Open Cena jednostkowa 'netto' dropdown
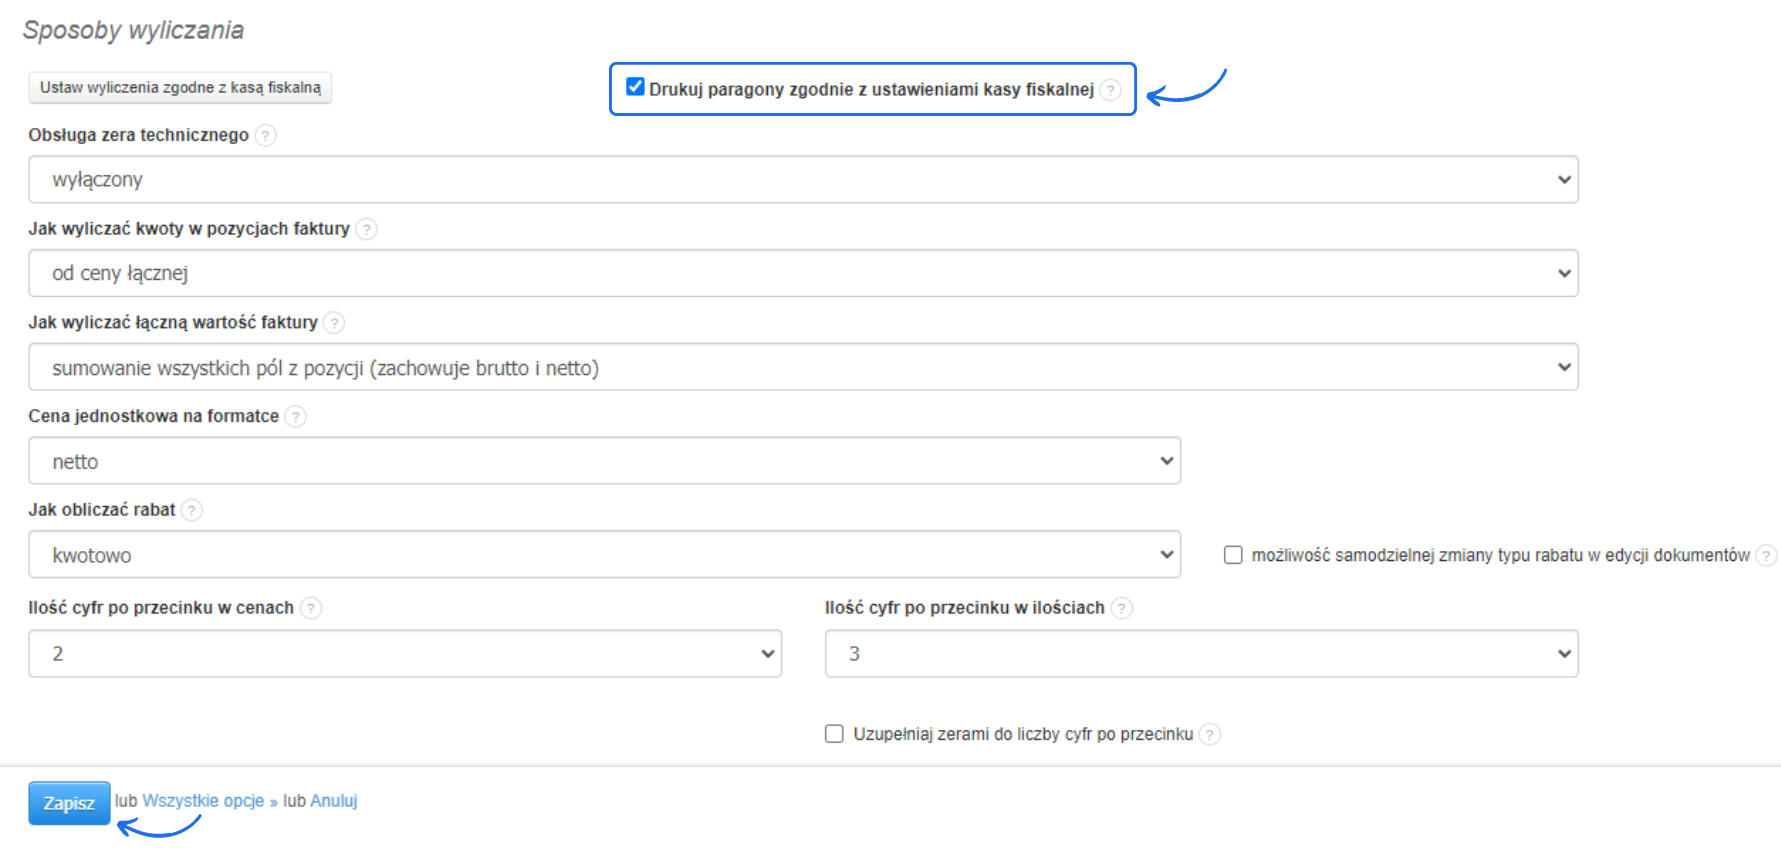This screenshot has width=1781, height=848. [x=604, y=461]
